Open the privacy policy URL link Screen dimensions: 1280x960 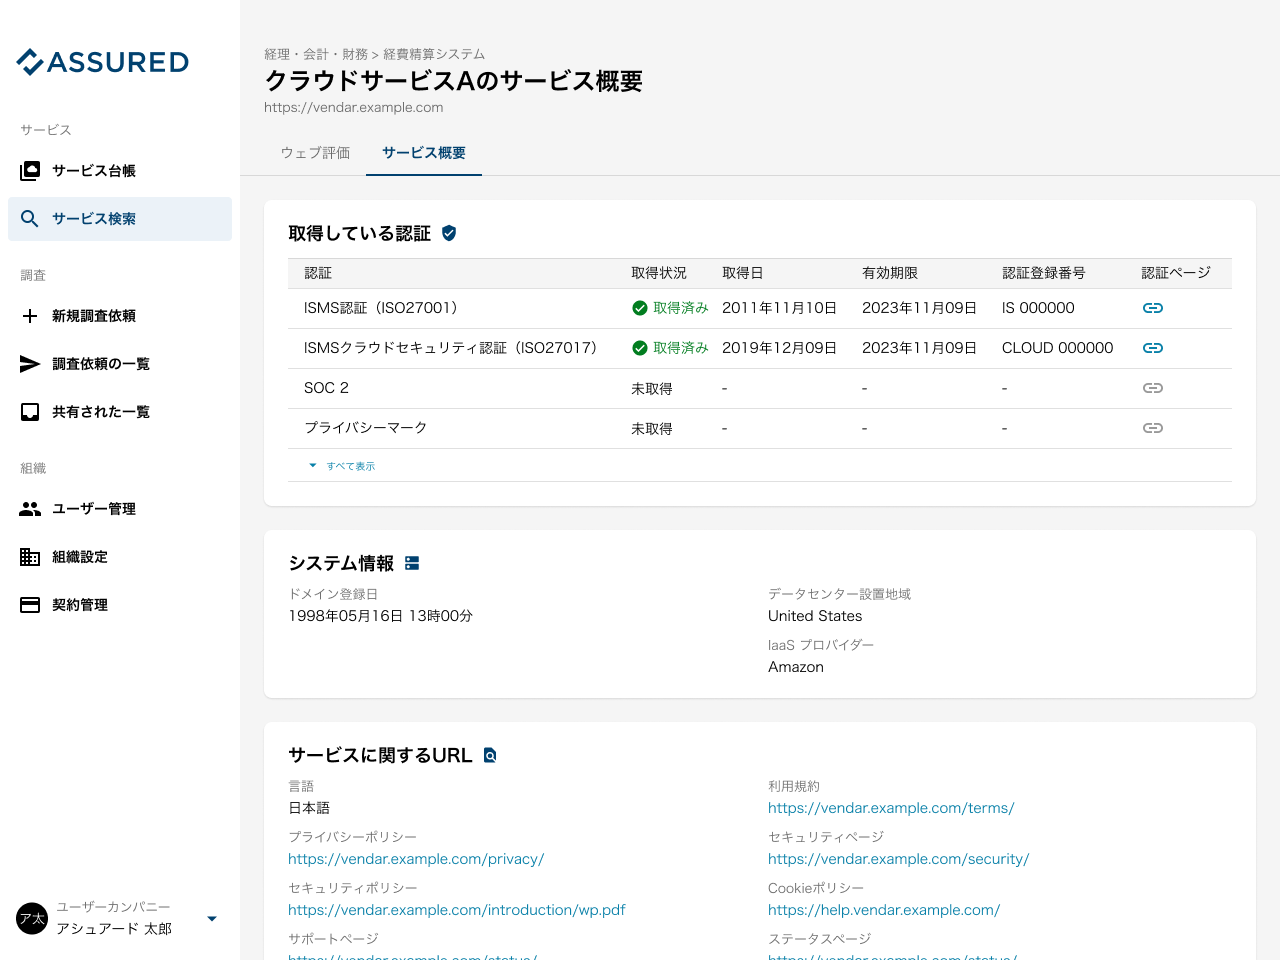(416, 858)
